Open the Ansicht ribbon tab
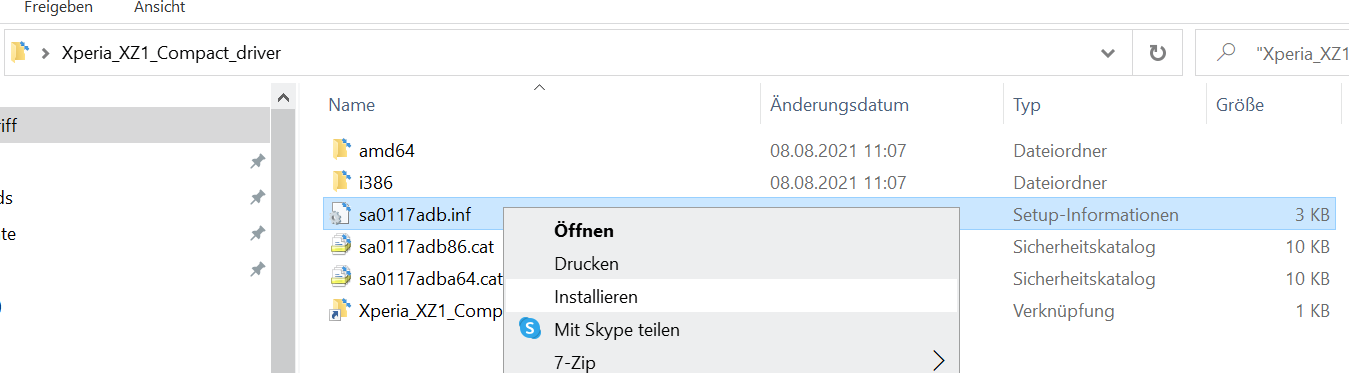 pyautogui.click(x=159, y=8)
